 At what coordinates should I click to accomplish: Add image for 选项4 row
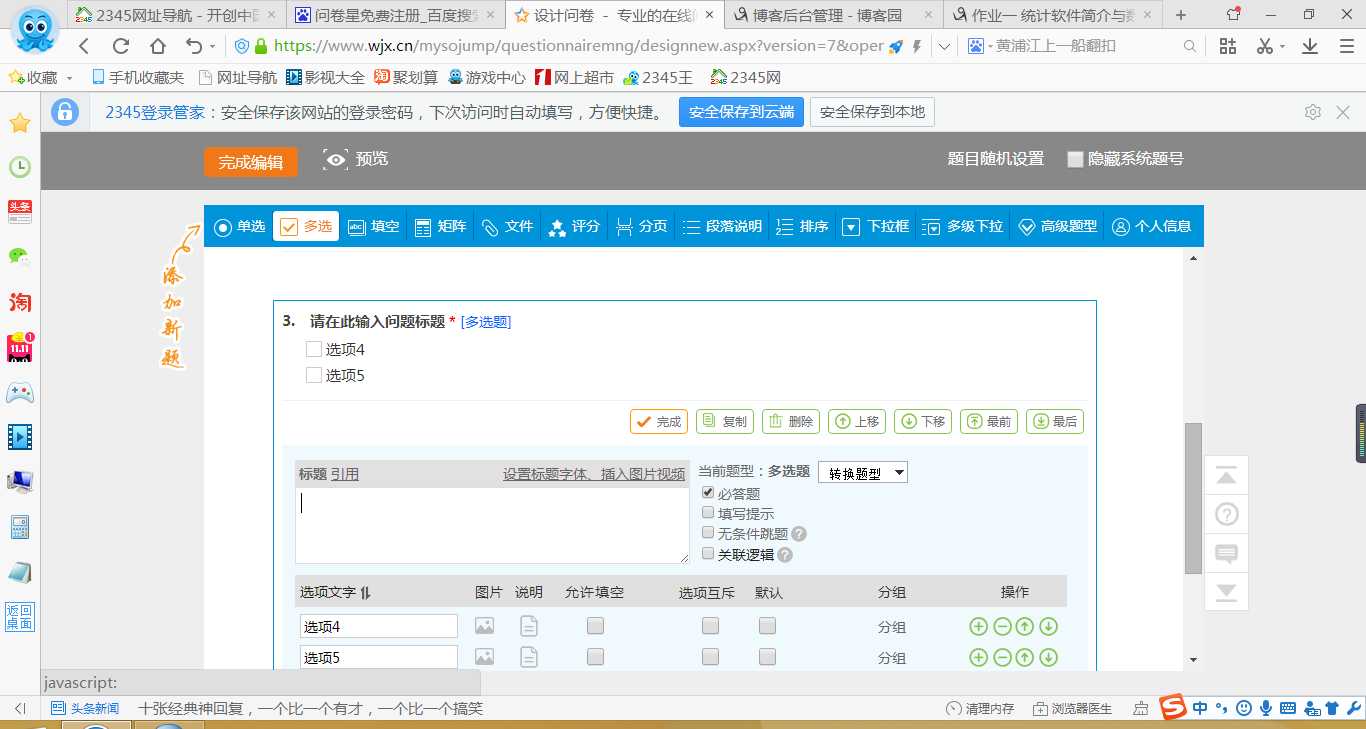[484, 626]
